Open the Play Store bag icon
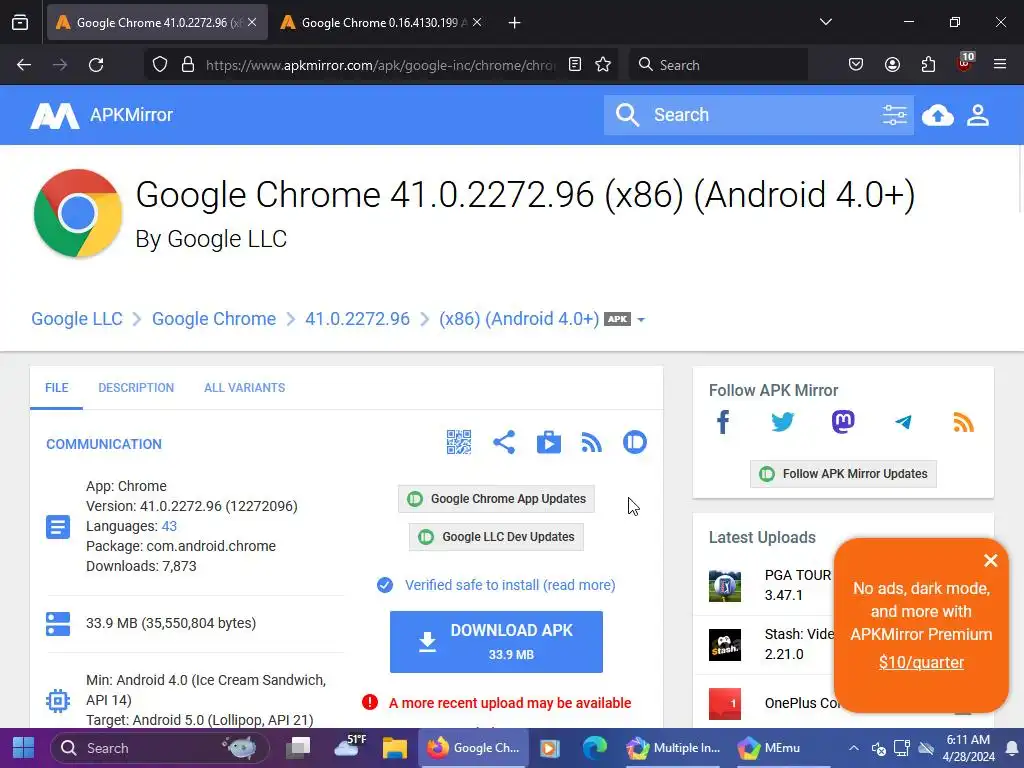The height and width of the screenshot is (768, 1024). tap(549, 442)
